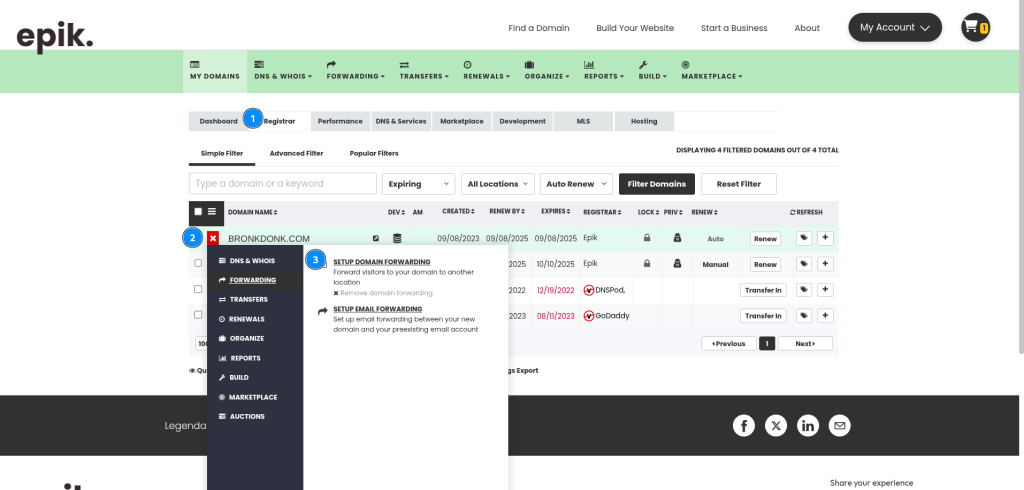
Task: Open the All Locations dropdown
Action: pyautogui.click(x=498, y=184)
